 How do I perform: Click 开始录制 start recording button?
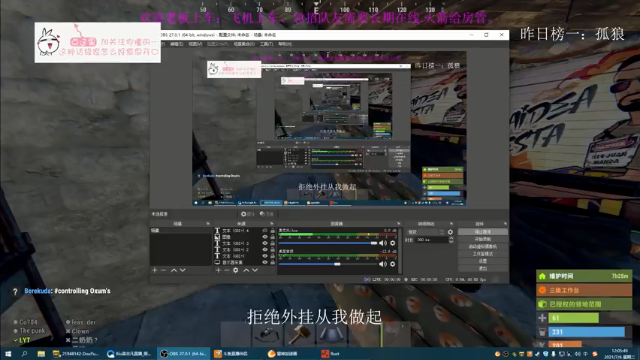482,239
